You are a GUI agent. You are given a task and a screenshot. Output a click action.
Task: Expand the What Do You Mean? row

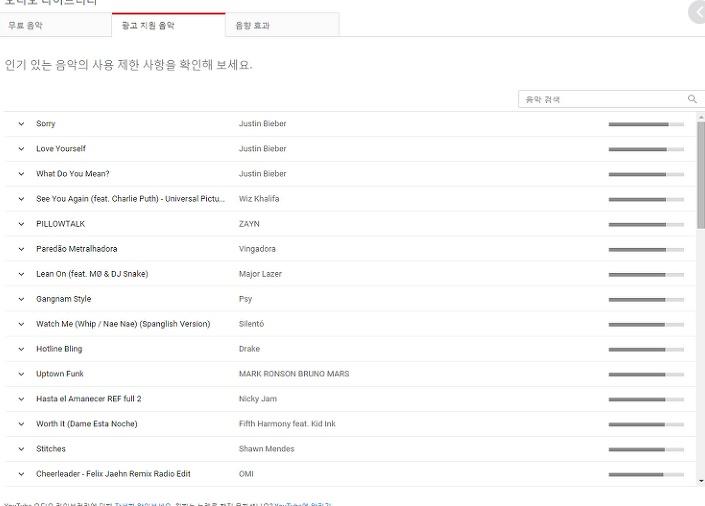[x=21, y=174]
